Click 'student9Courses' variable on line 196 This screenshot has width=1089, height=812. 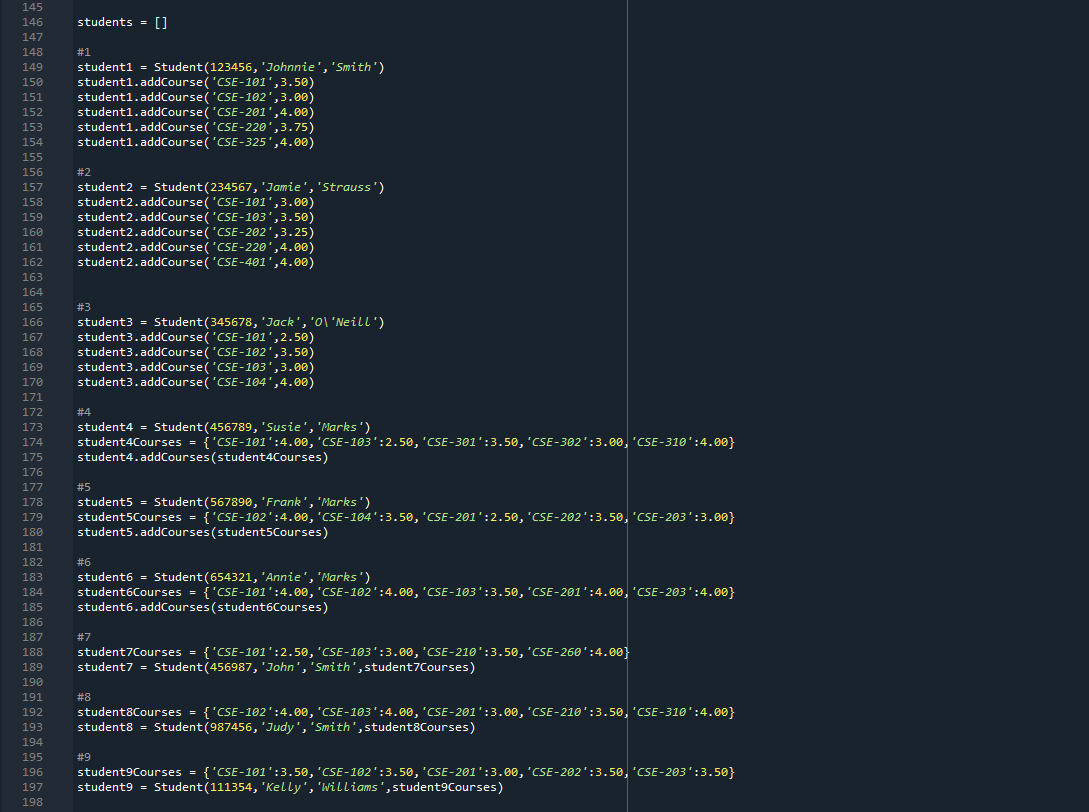129,772
